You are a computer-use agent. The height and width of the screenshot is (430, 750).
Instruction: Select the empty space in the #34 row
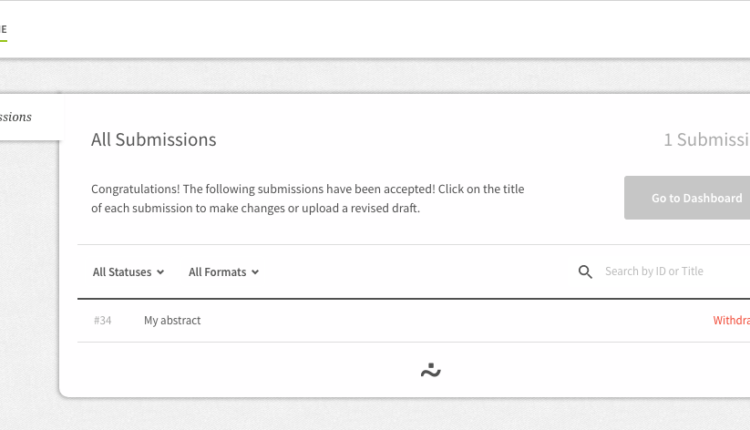tap(450, 321)
